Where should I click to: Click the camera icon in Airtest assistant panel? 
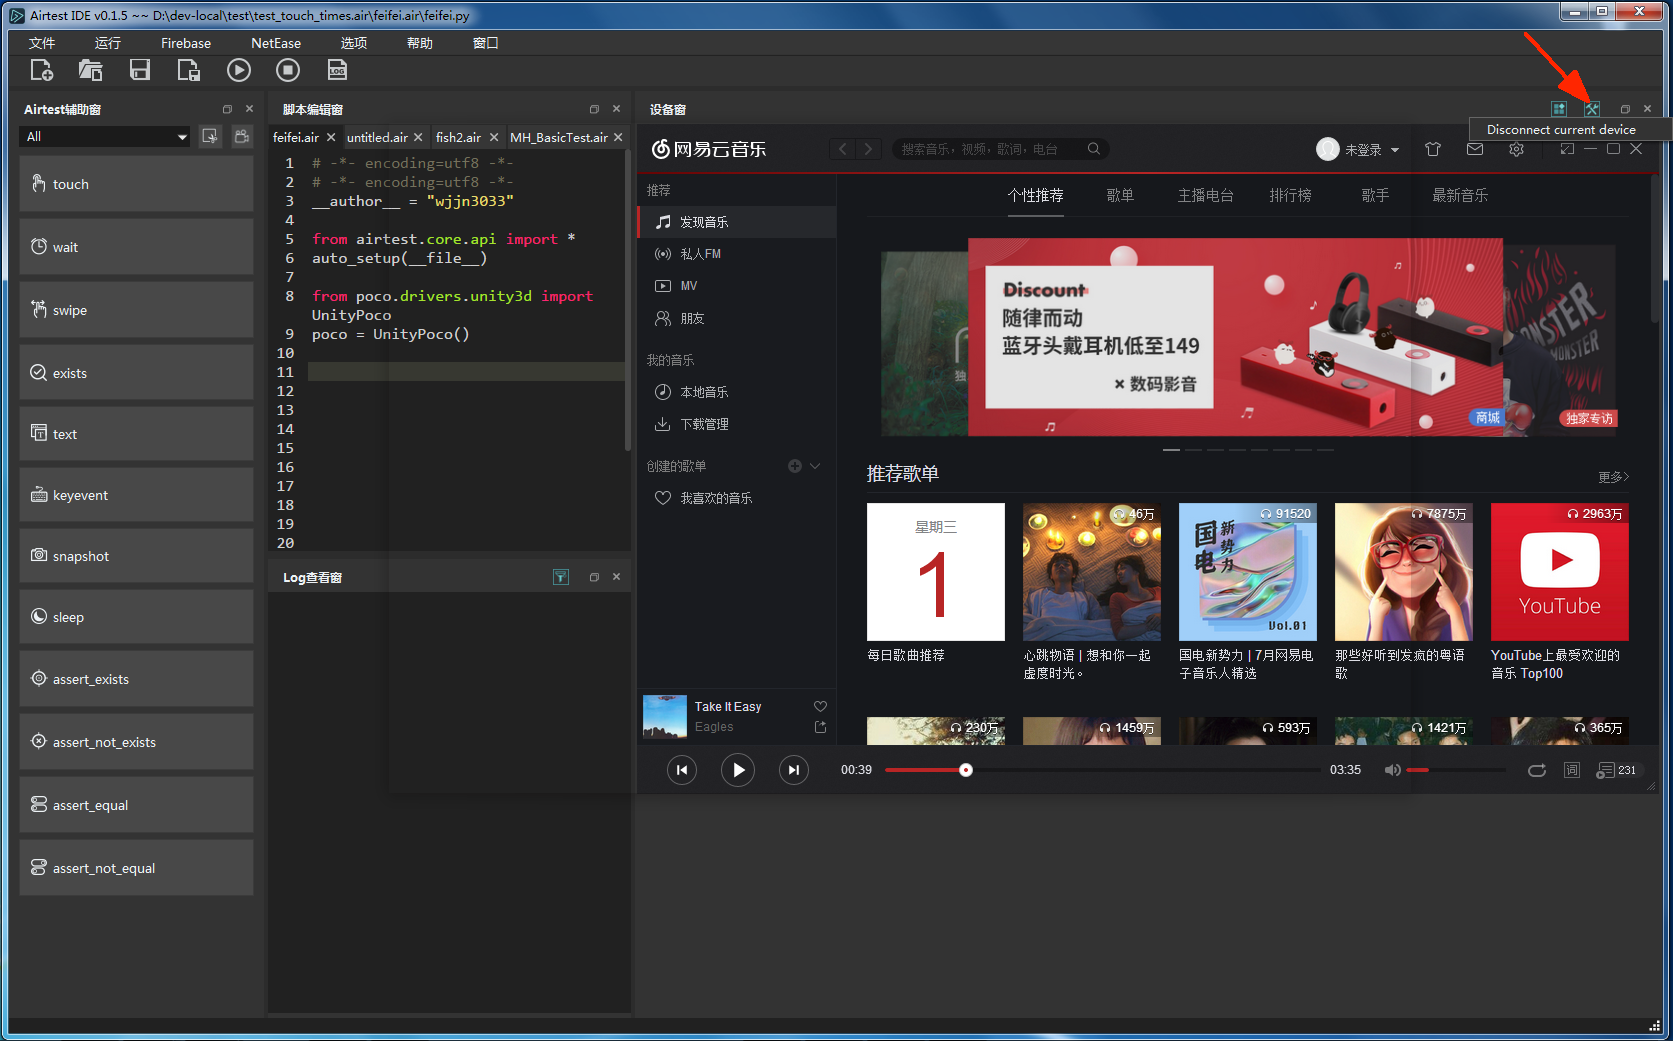(242, 136)
